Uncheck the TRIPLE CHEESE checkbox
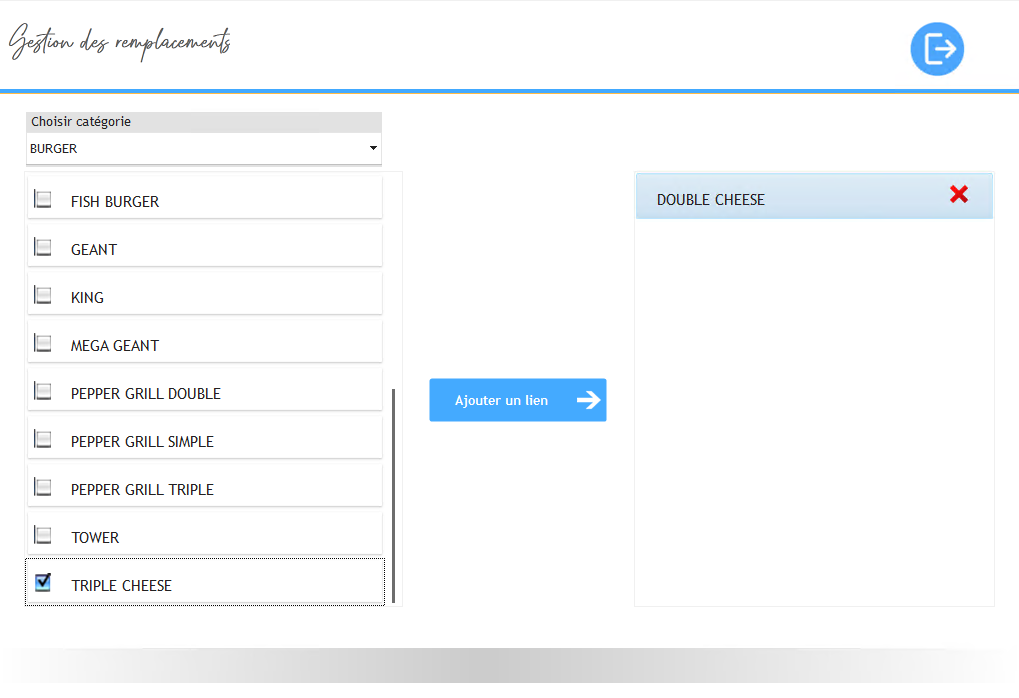This screenshot has height=698, width=1019. [x=43, y=582]
